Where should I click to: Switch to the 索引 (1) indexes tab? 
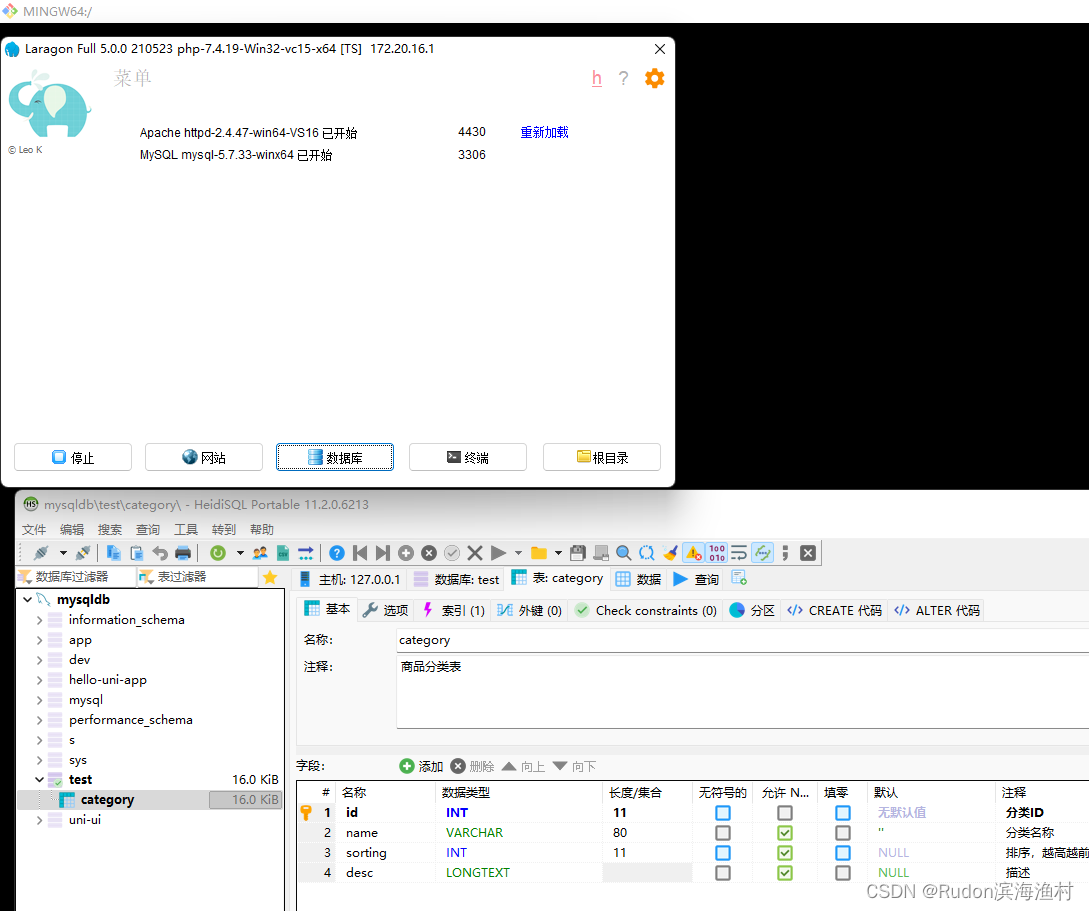pyautogui.click(x=454, y=610)
